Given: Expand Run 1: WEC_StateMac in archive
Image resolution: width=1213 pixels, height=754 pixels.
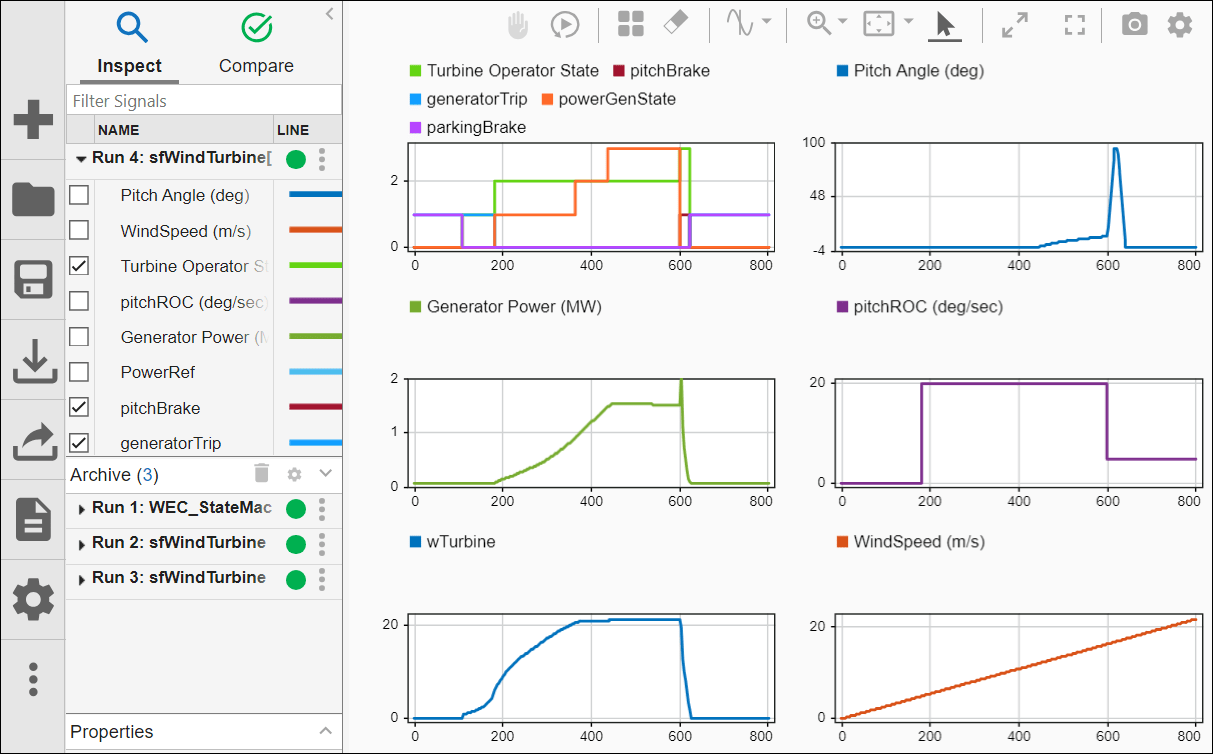Looking at the screenshot, I should [x=81, y=509].
